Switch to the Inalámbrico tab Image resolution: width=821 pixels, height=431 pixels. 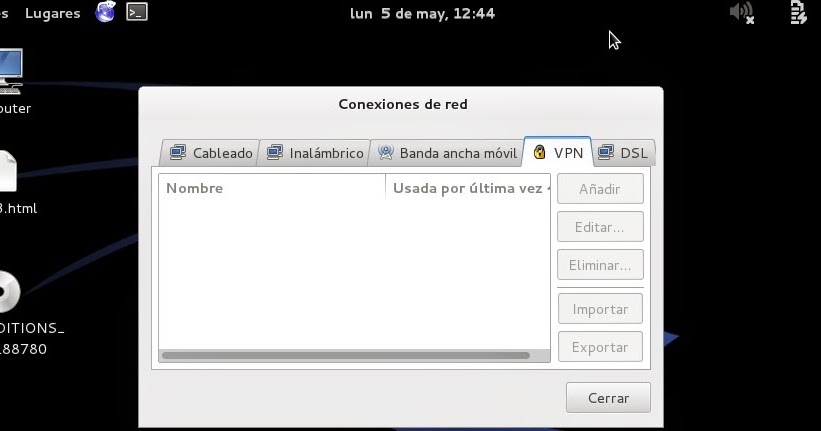(x=314, y=153)
